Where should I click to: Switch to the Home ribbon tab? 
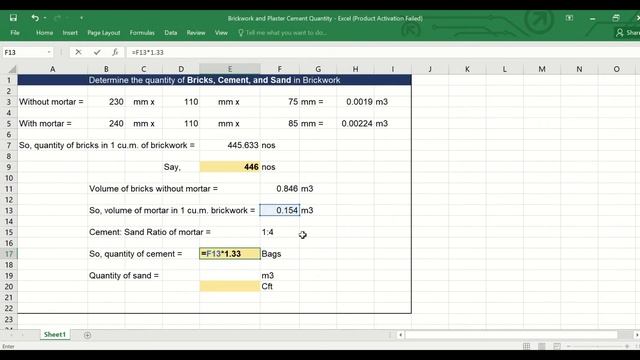point(44,33)
